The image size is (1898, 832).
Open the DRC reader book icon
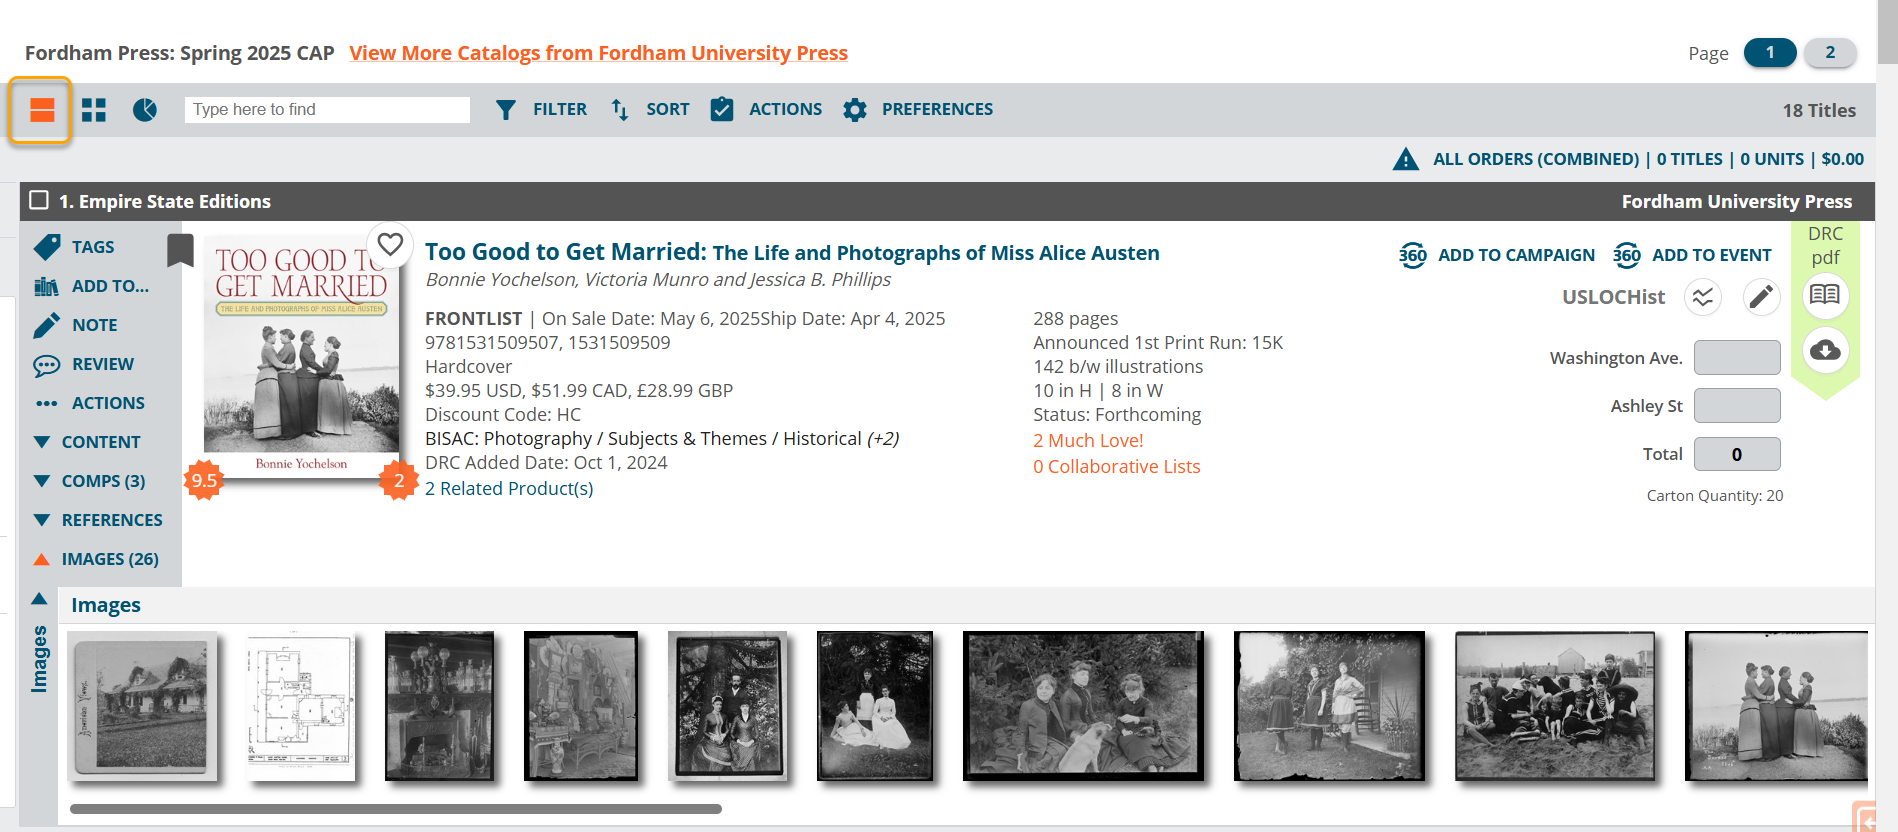point(1825,295)
